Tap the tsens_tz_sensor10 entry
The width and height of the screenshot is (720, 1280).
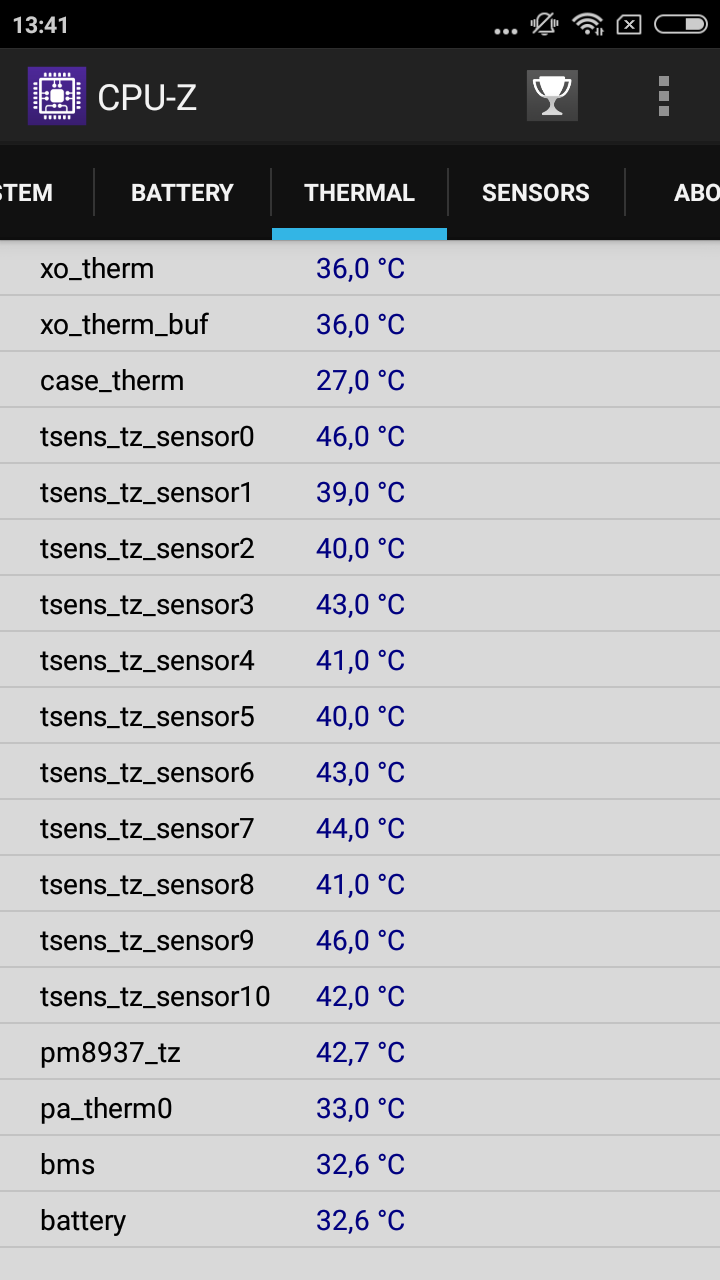click(360, 997)
